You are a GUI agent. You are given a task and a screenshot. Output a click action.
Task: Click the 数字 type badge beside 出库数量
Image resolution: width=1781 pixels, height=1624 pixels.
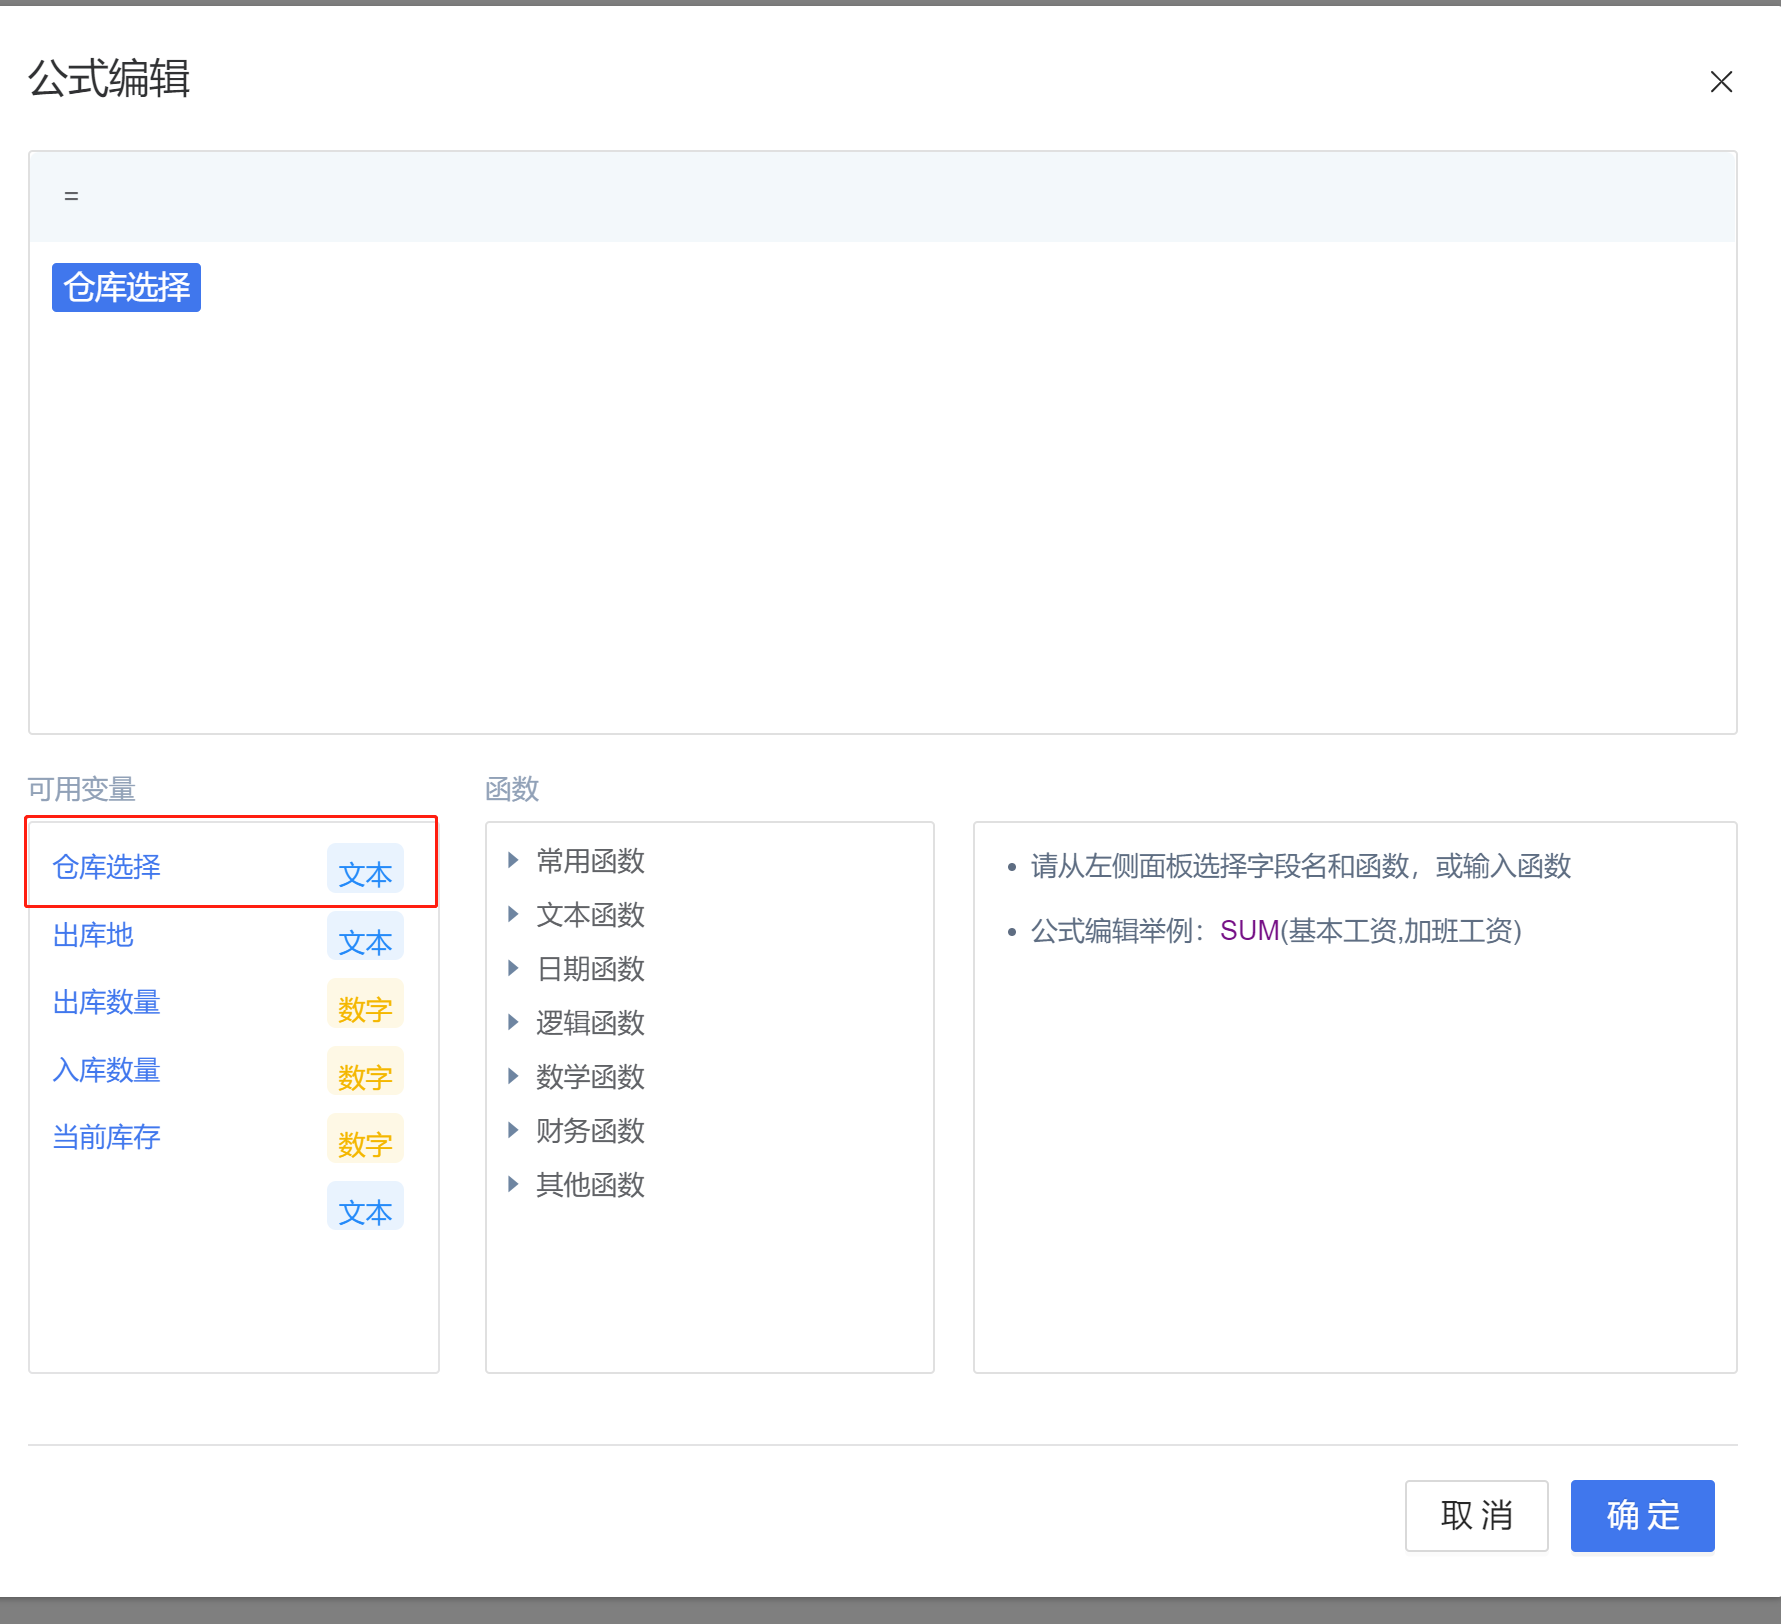pos(365,1005)
